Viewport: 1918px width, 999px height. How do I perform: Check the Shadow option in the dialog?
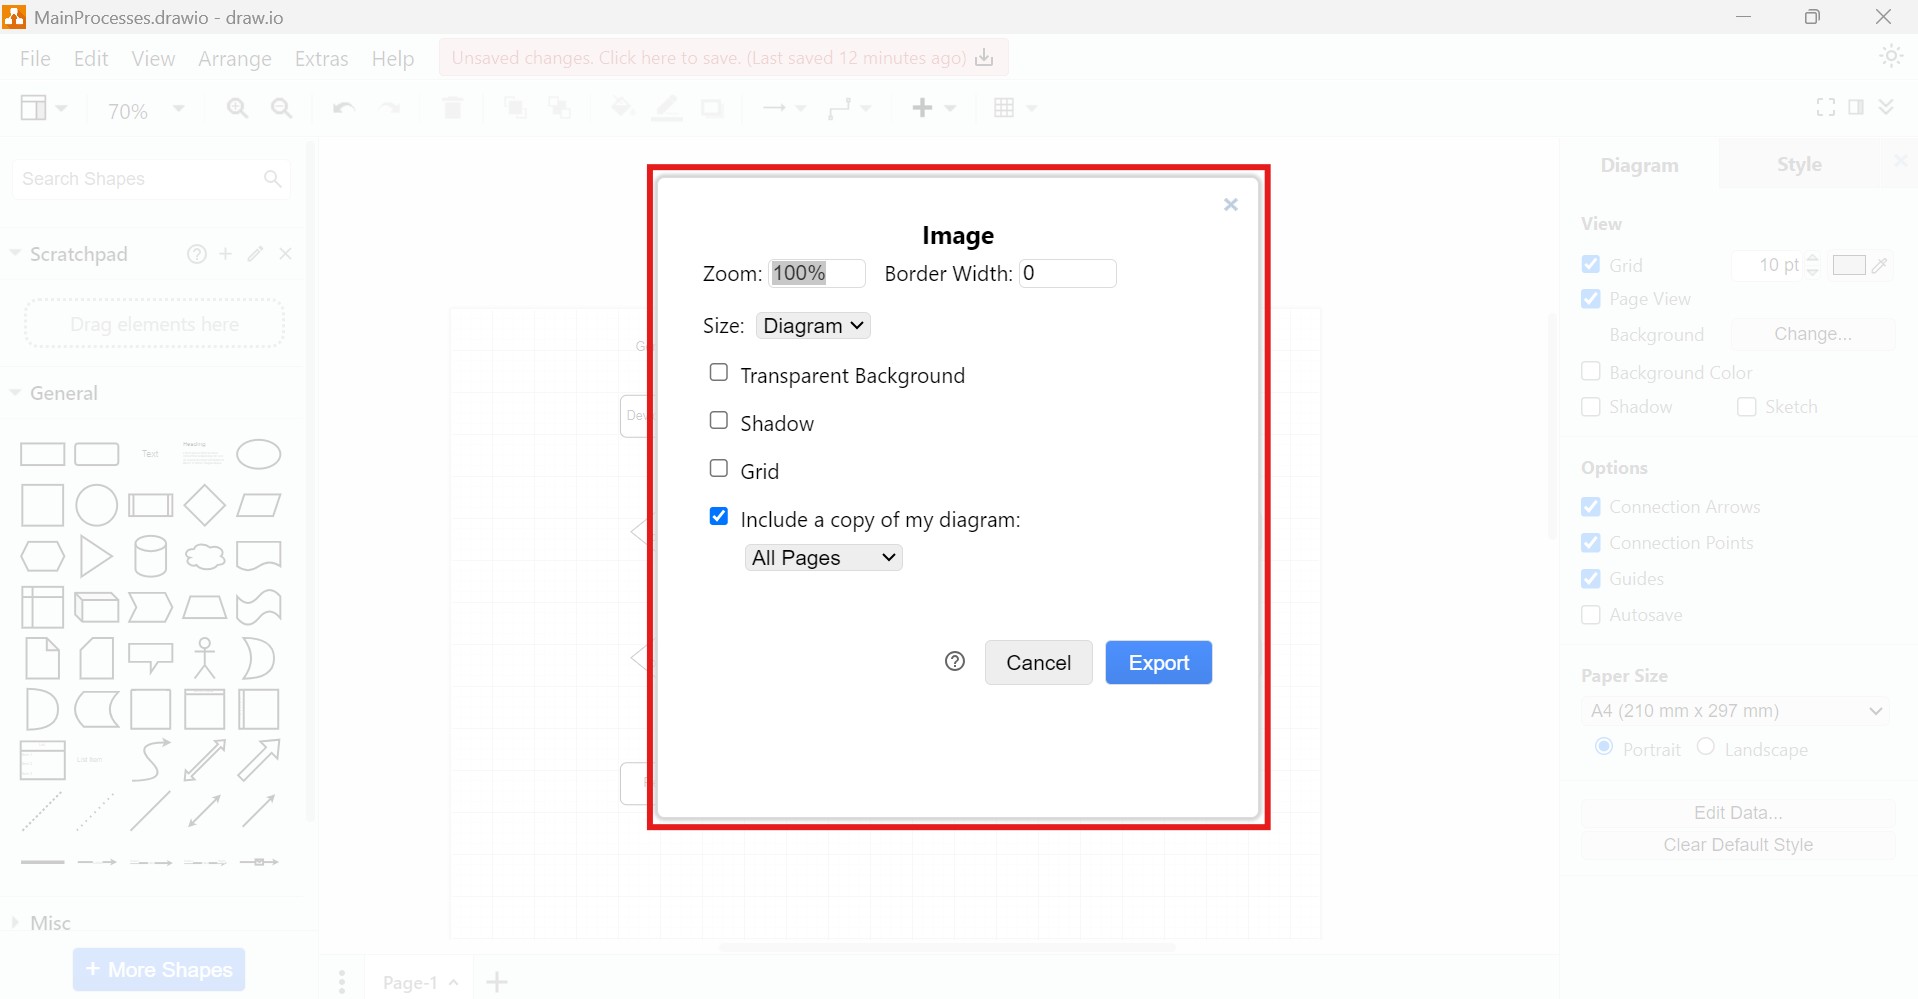tap(718, 419)
